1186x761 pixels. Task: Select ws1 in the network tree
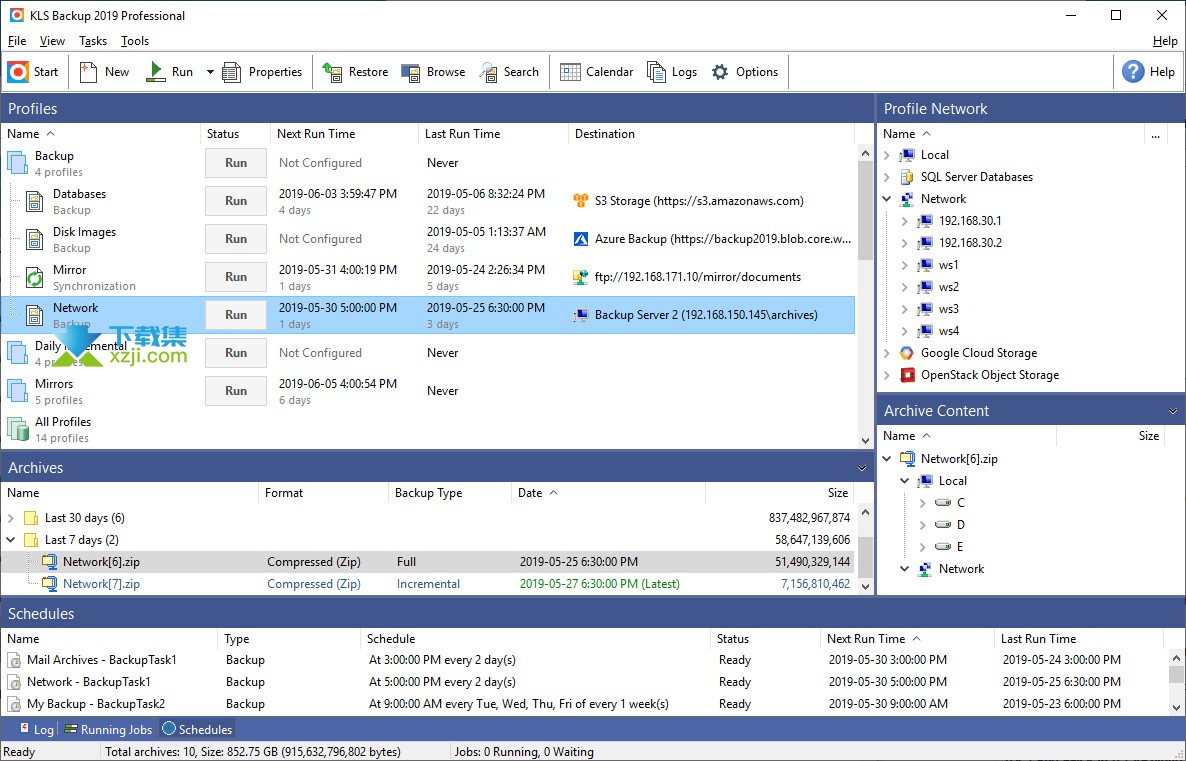(x=948, y=265)
